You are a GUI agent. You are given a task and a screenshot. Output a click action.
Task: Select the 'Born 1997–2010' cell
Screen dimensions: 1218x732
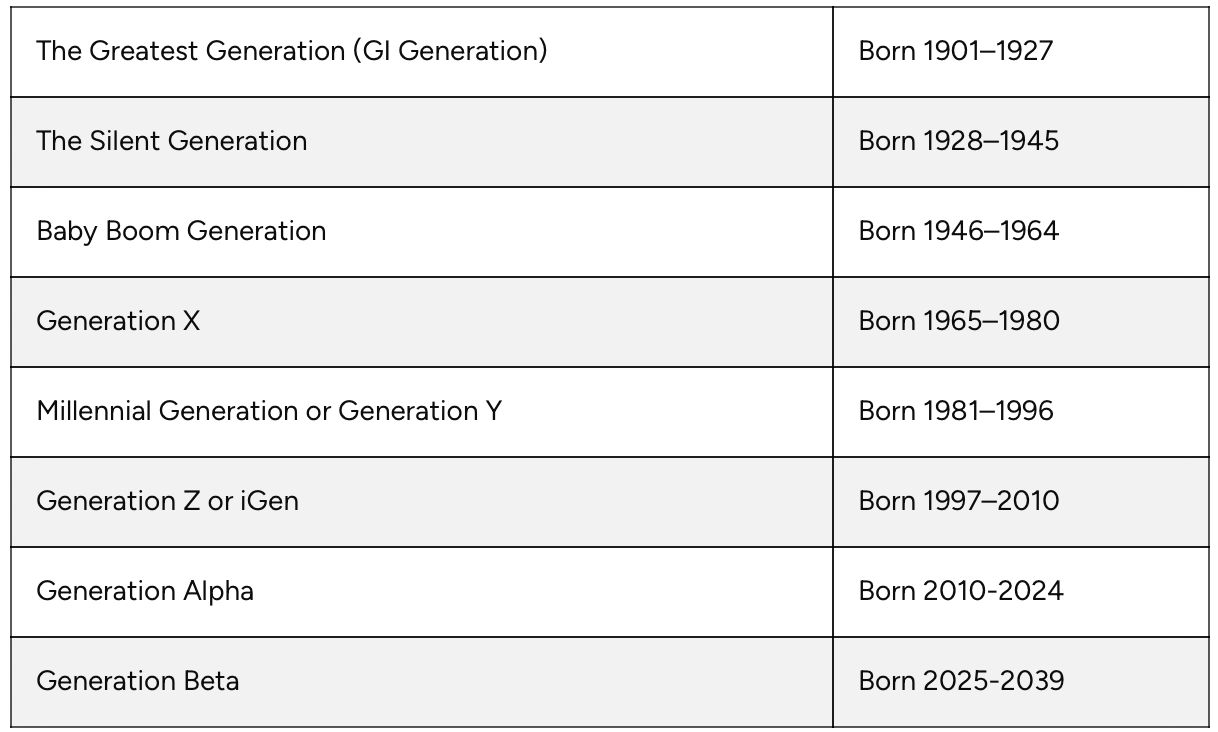[958, 501]
